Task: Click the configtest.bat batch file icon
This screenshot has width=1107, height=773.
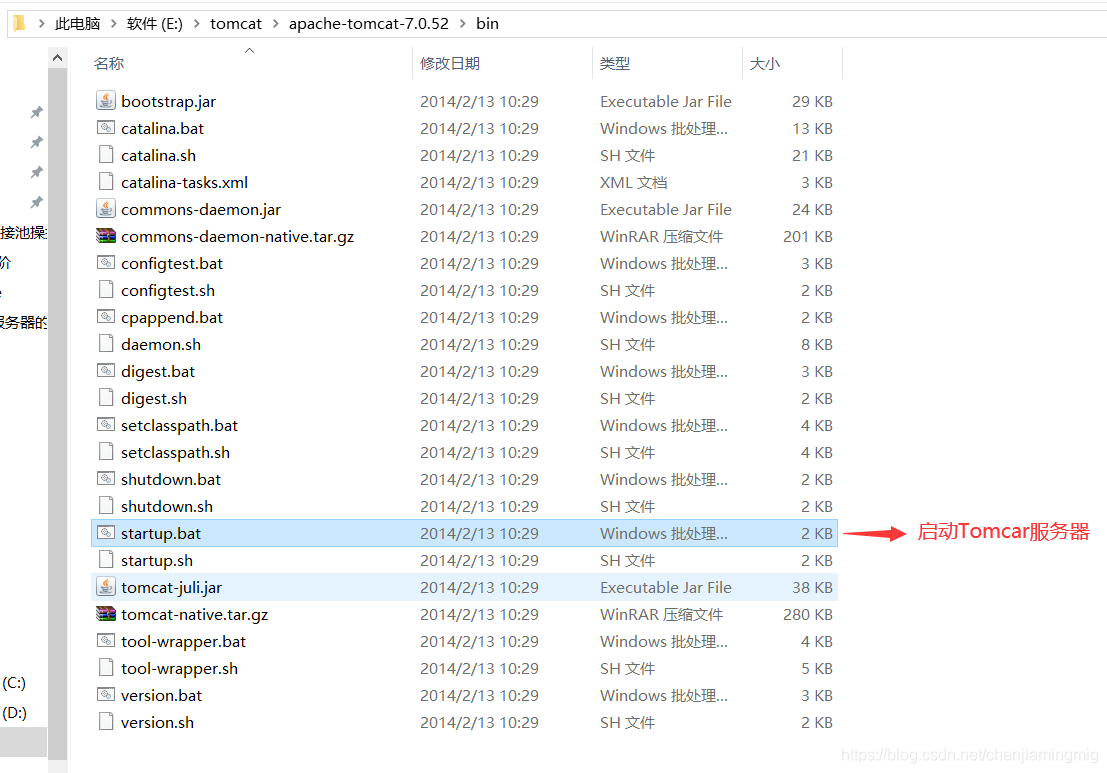Action: pyautogui.click(x=106, y=263)
